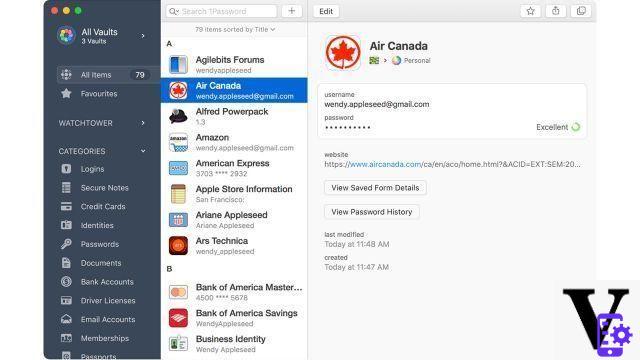This screenshot has height=360, width=640.
Task: Click the Identities category icon
Action: click(66, 225)
